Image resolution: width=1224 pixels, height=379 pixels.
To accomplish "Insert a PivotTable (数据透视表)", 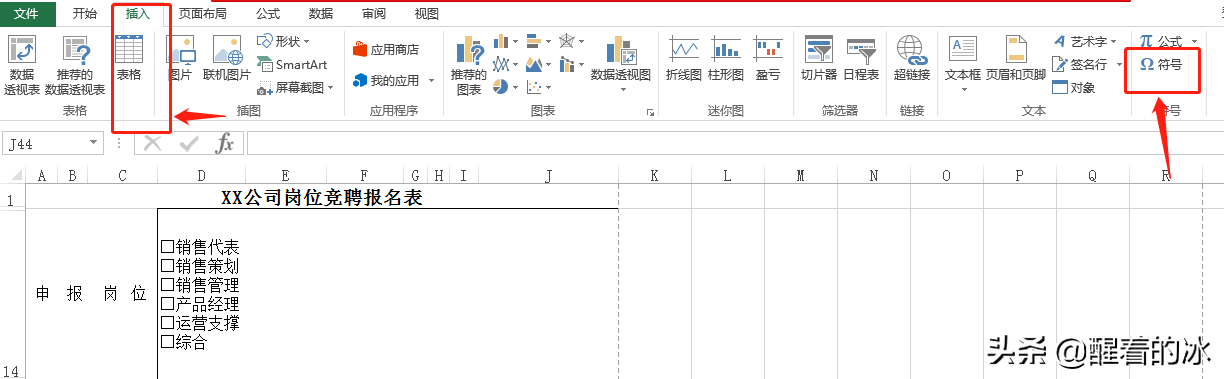I will [x=21, y=65].
